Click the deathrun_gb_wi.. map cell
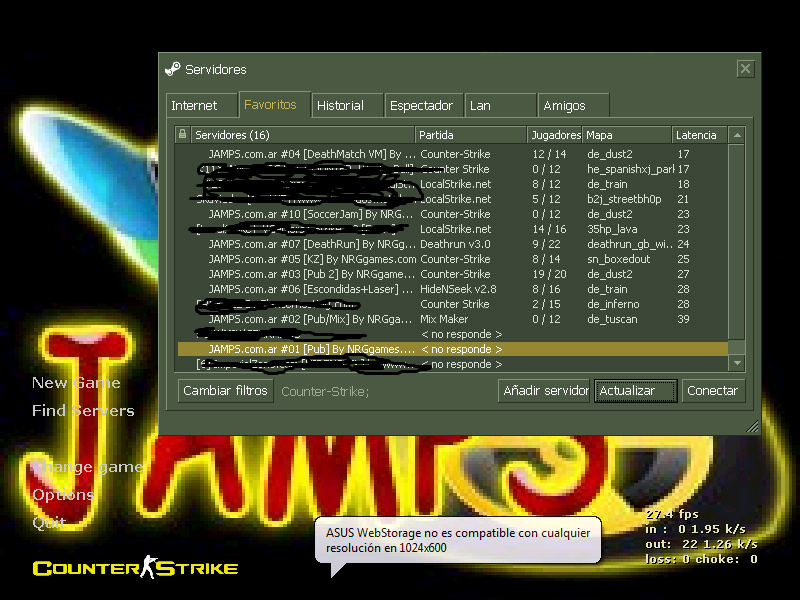 coord(630,244)
